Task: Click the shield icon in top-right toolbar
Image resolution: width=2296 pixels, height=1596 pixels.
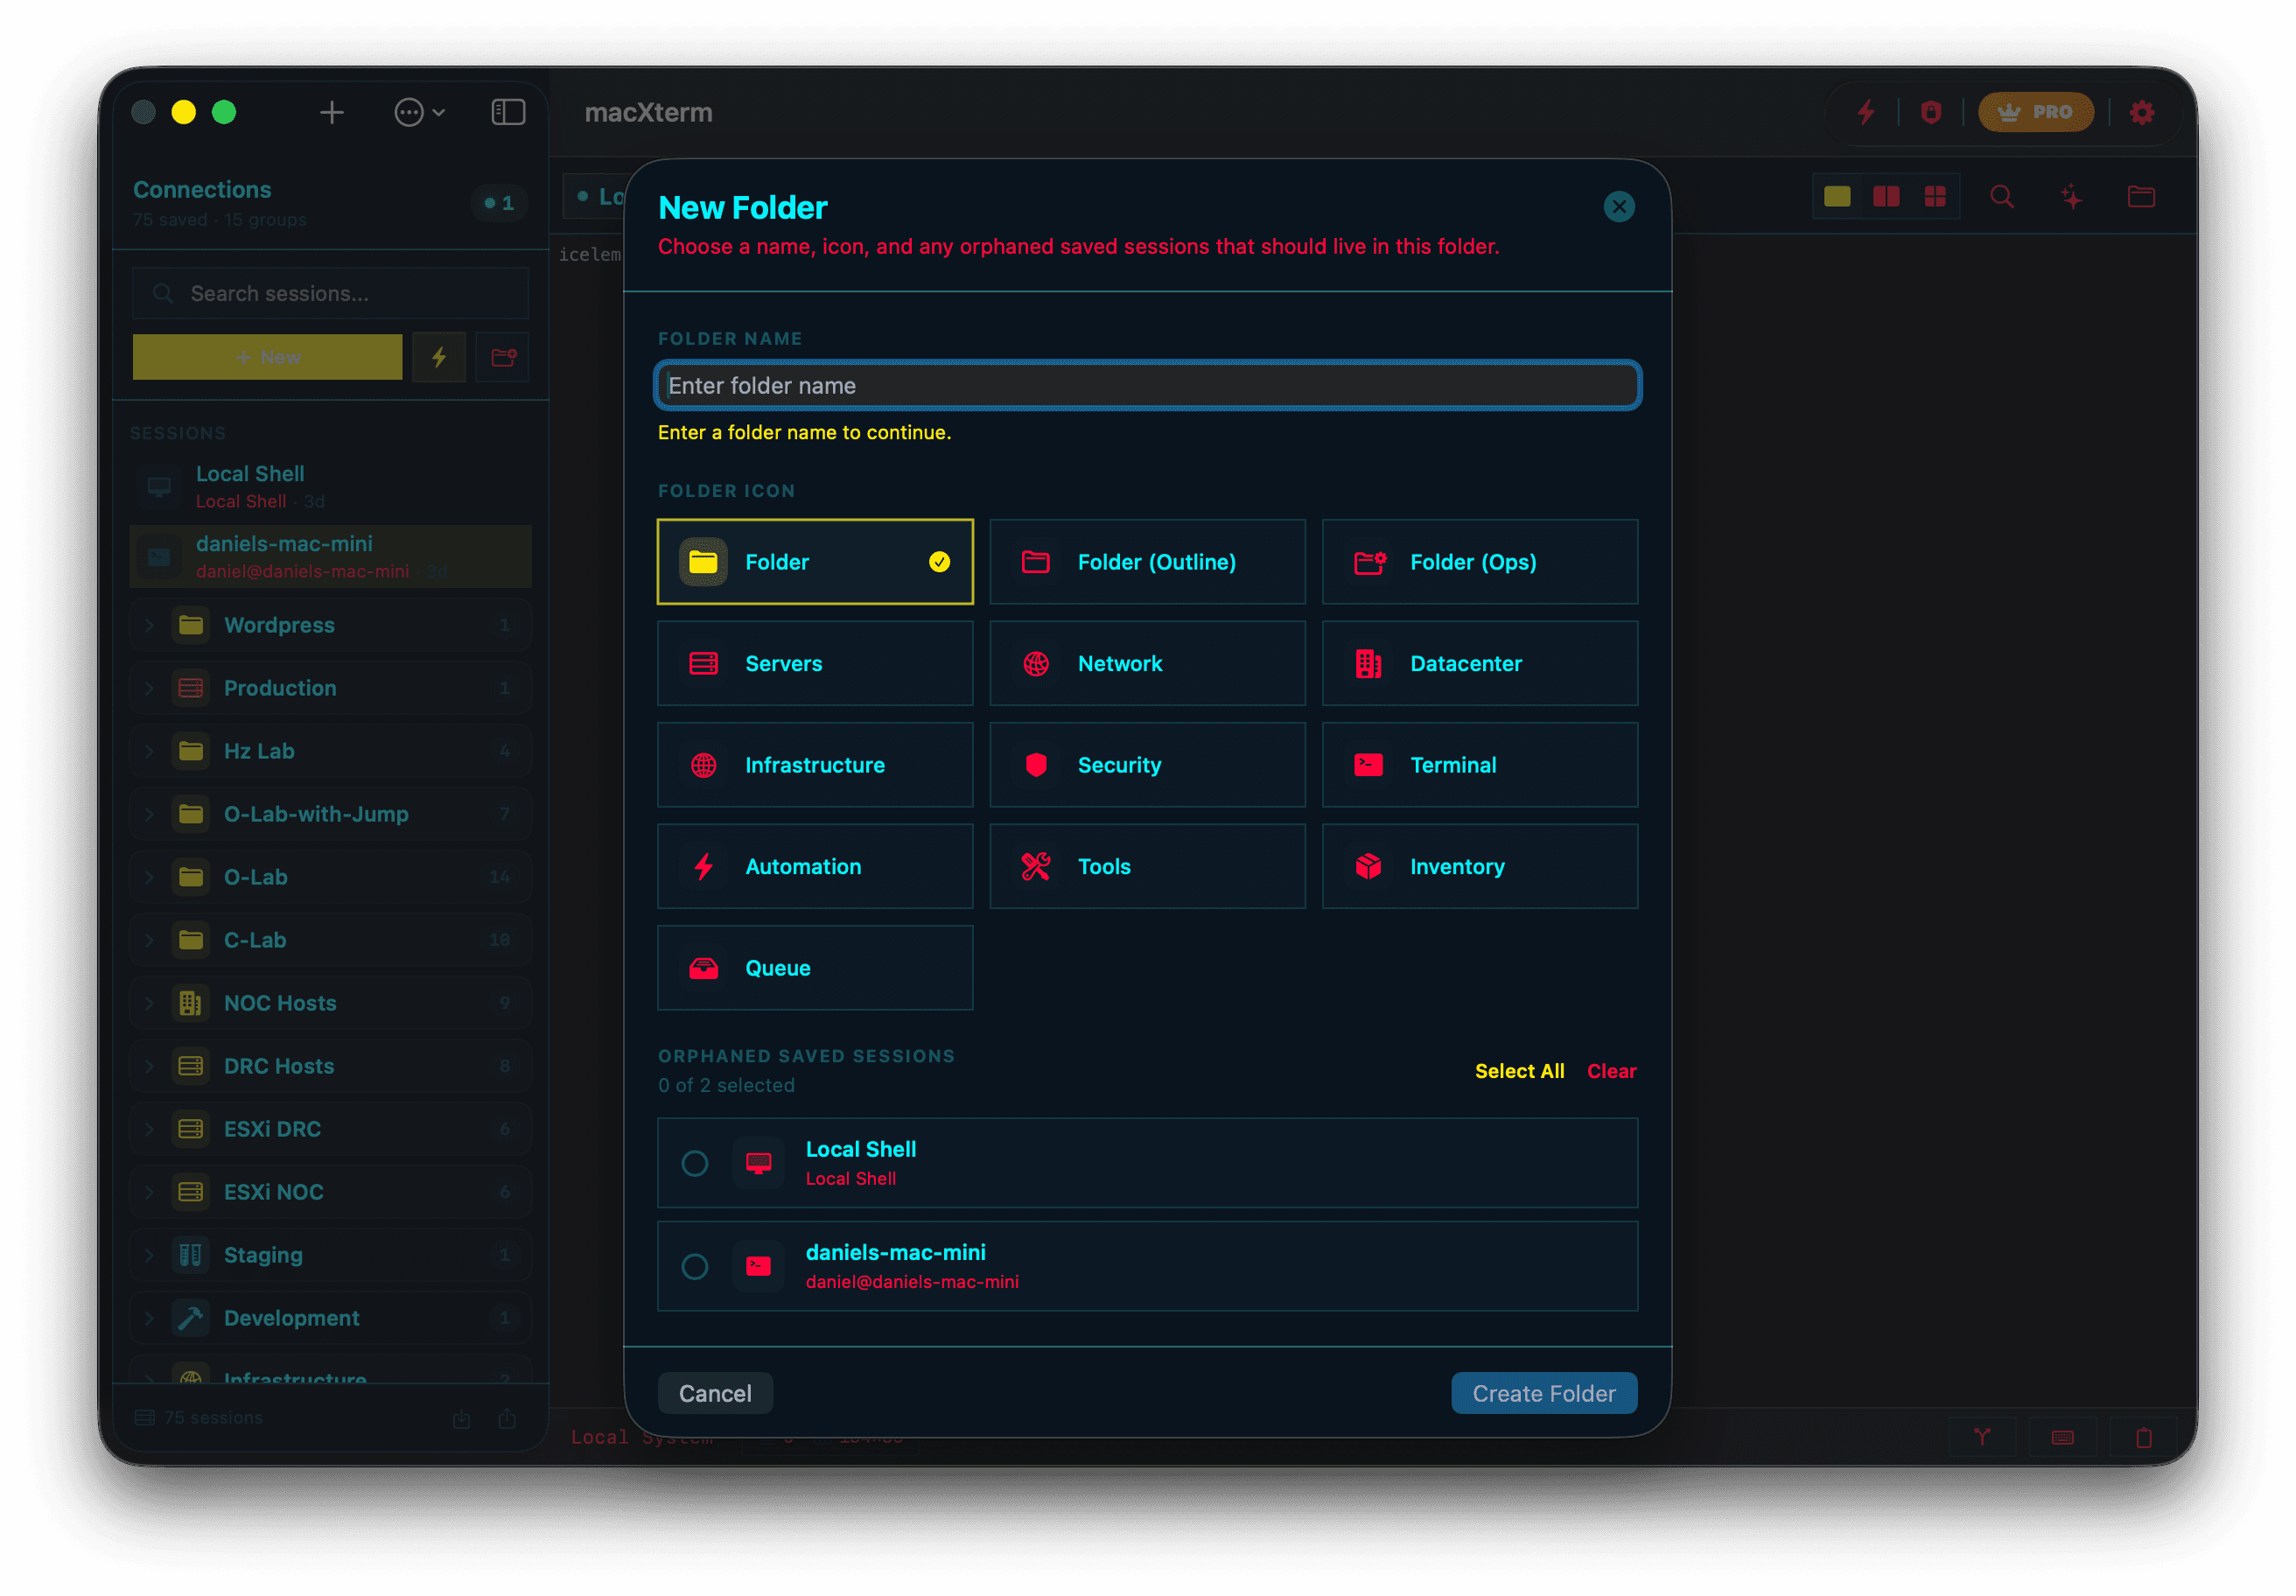Action: [x=1931, y=112]
